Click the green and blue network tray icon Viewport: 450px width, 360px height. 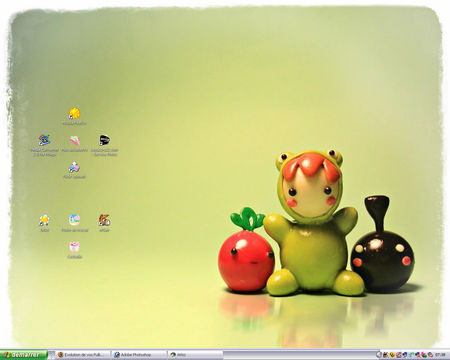point(411,355)
